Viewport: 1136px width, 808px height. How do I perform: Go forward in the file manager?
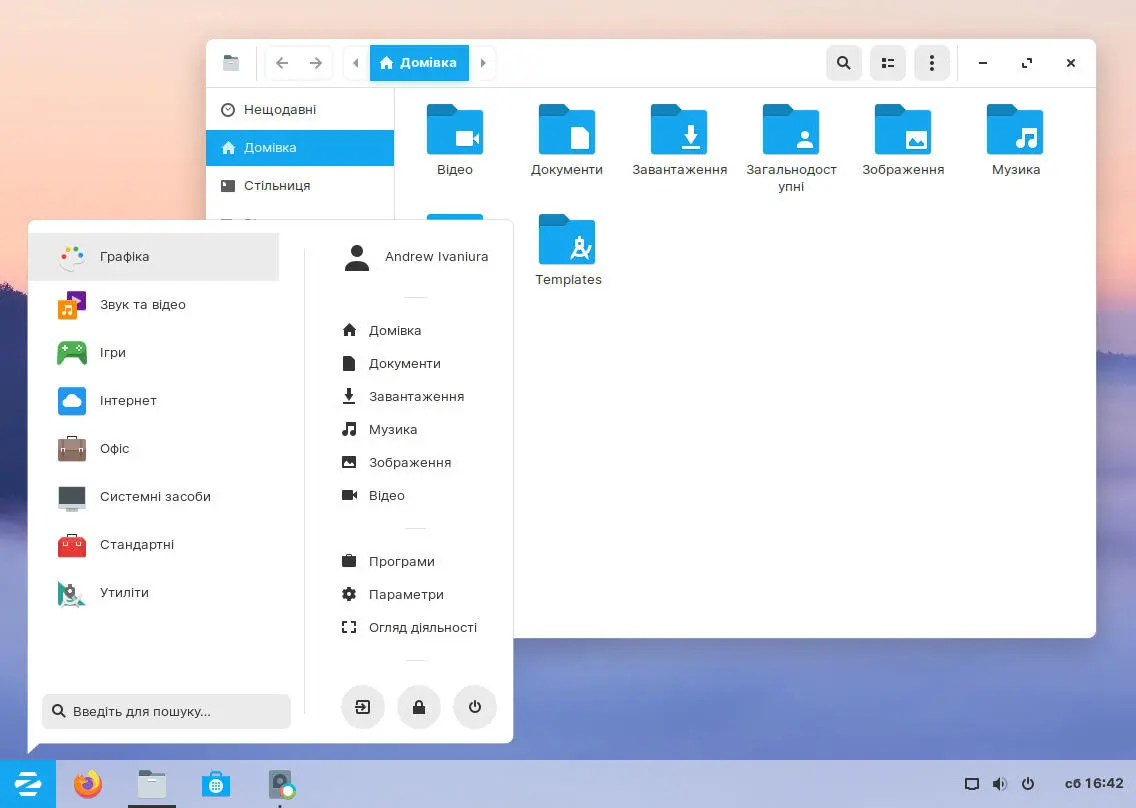pos(316,63)
